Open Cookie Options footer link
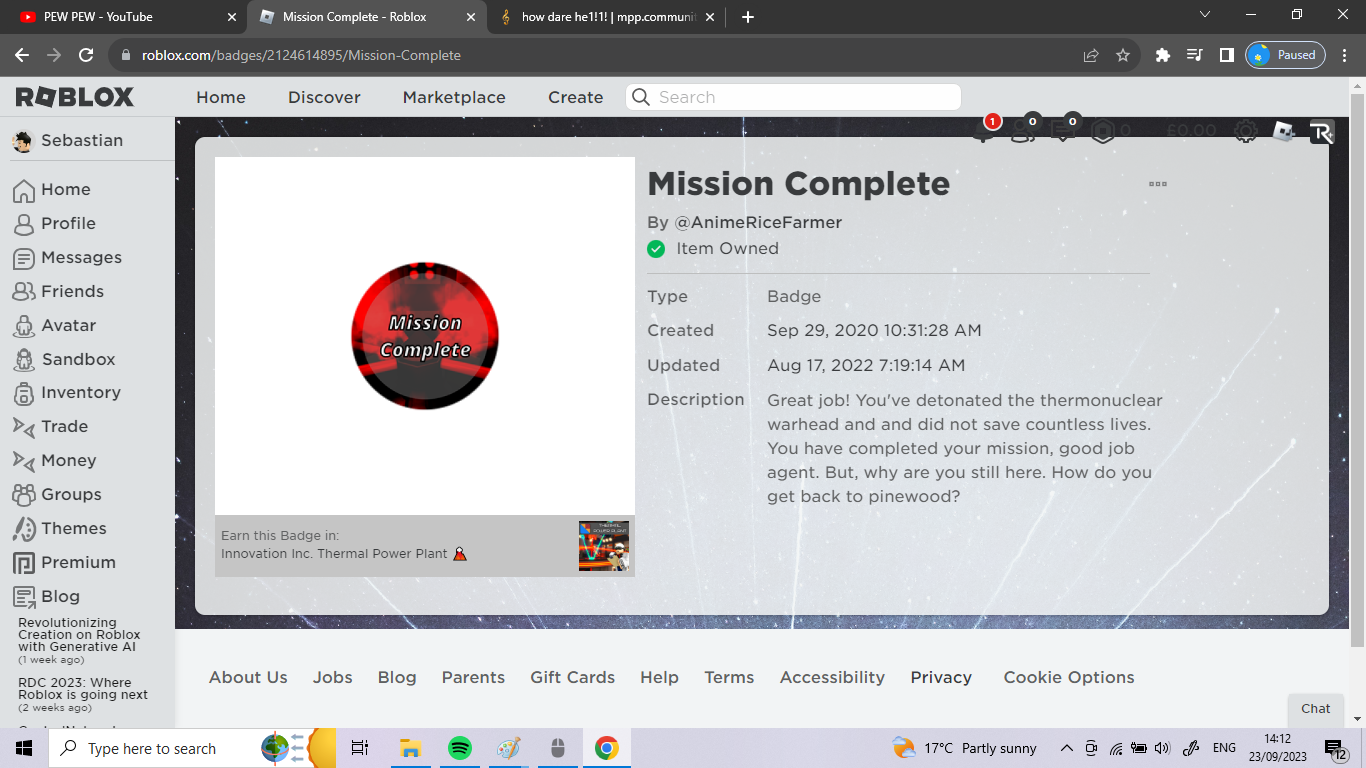 point(1069,677)
